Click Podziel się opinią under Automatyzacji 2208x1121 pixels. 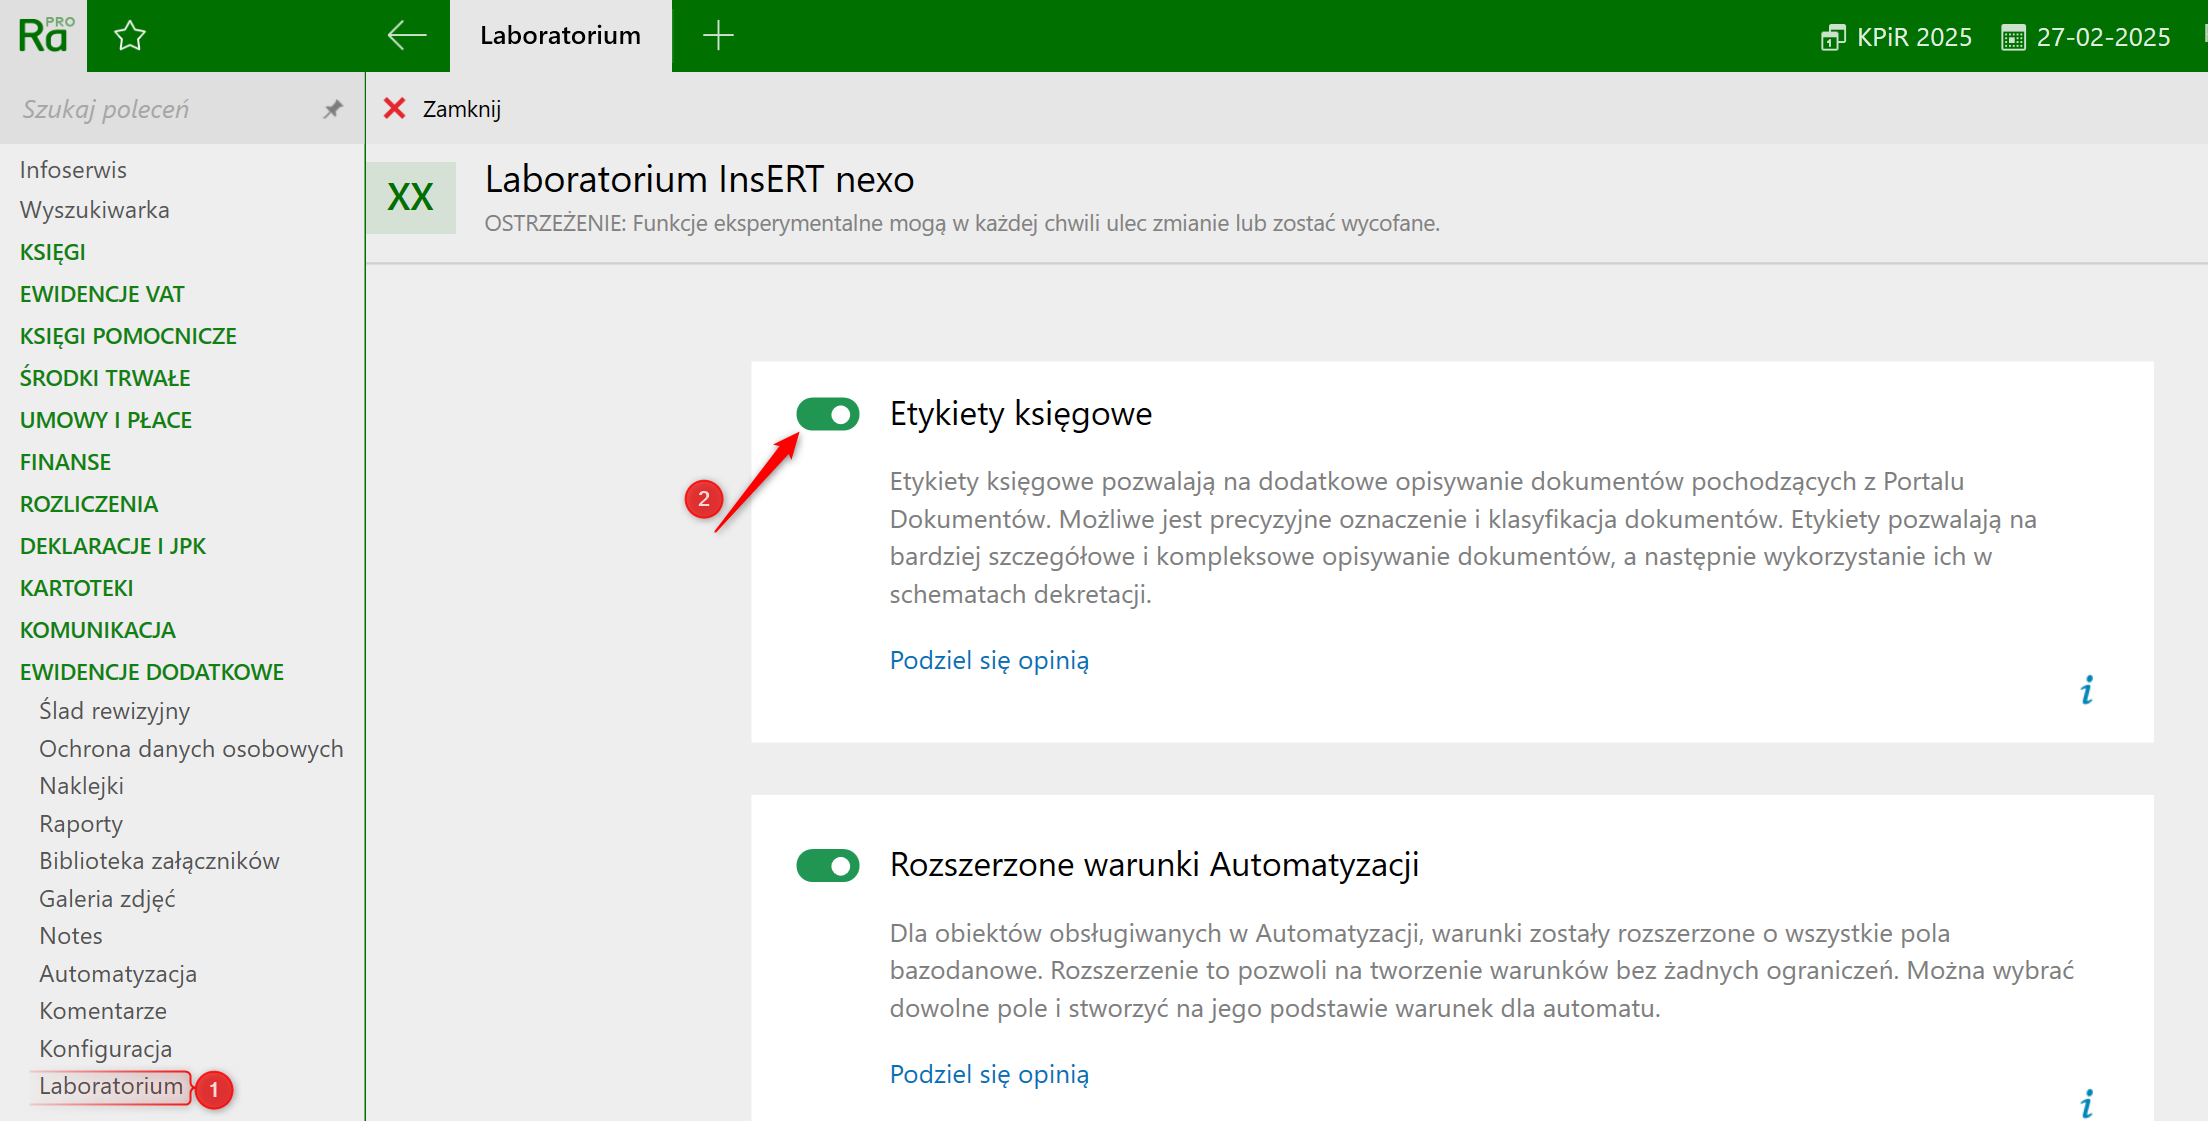989,1074
